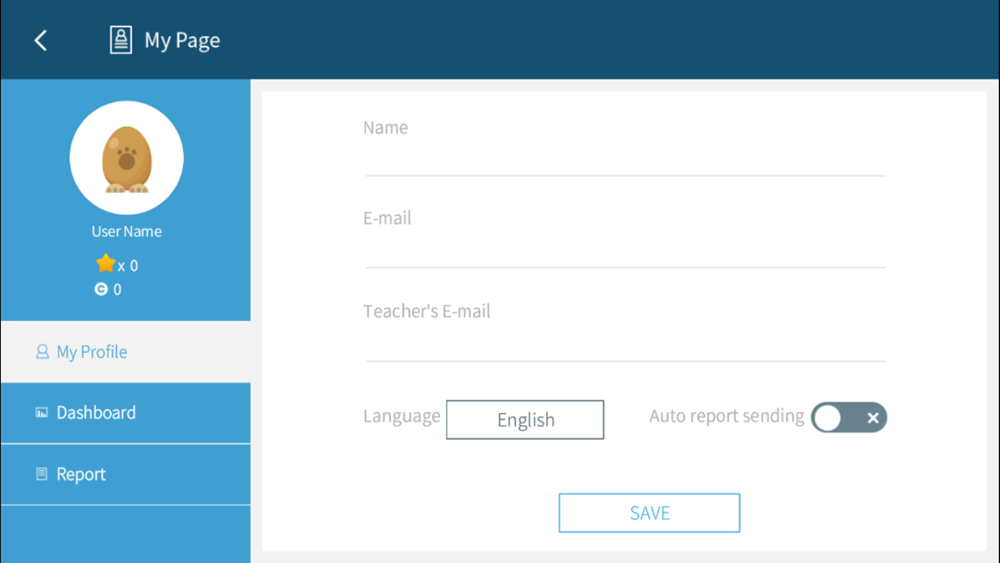
Task: Click the "My Page" title text
Action: pos(182,40)
